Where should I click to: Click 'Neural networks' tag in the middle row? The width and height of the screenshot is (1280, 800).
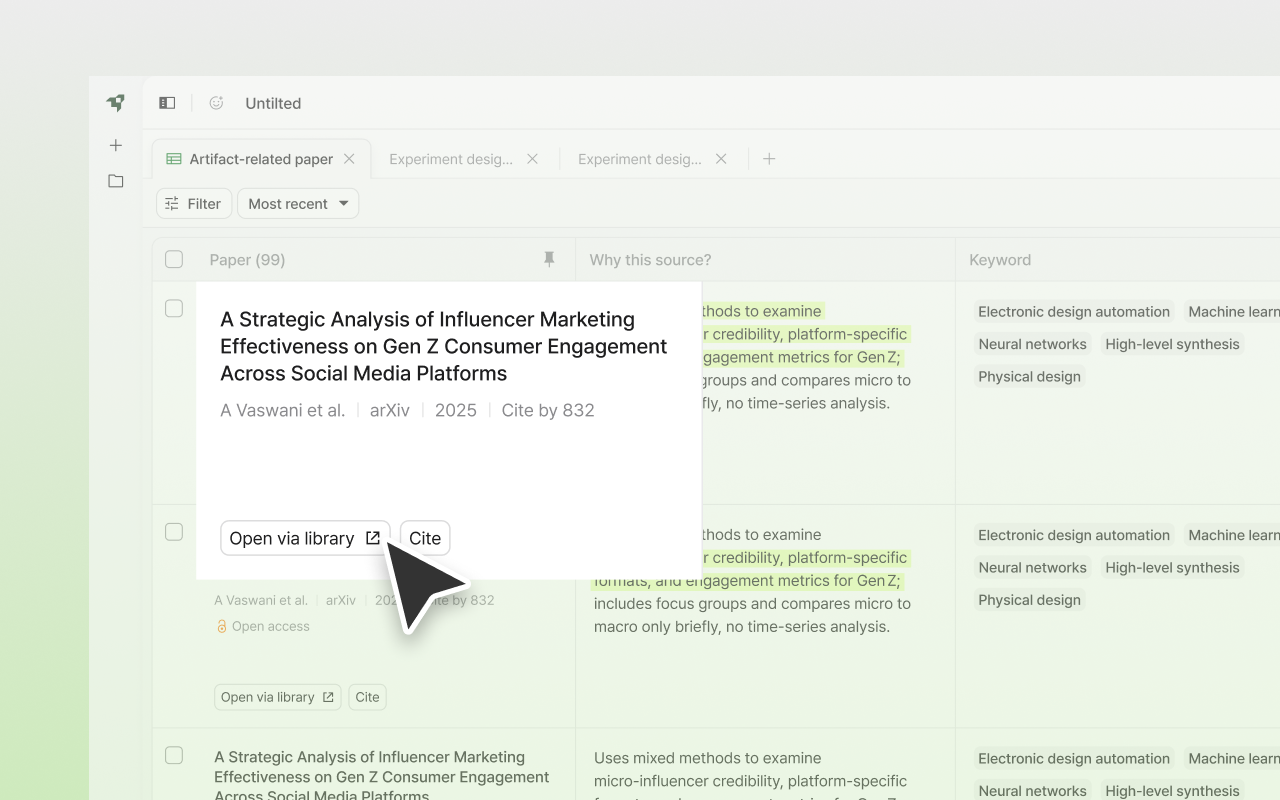click(x=1033, y=567)
